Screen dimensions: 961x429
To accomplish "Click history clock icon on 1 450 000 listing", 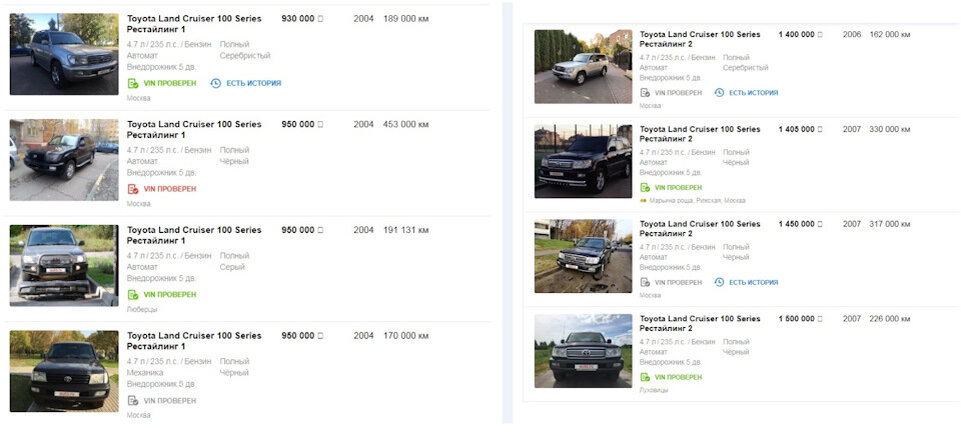I will pos(720,283).
